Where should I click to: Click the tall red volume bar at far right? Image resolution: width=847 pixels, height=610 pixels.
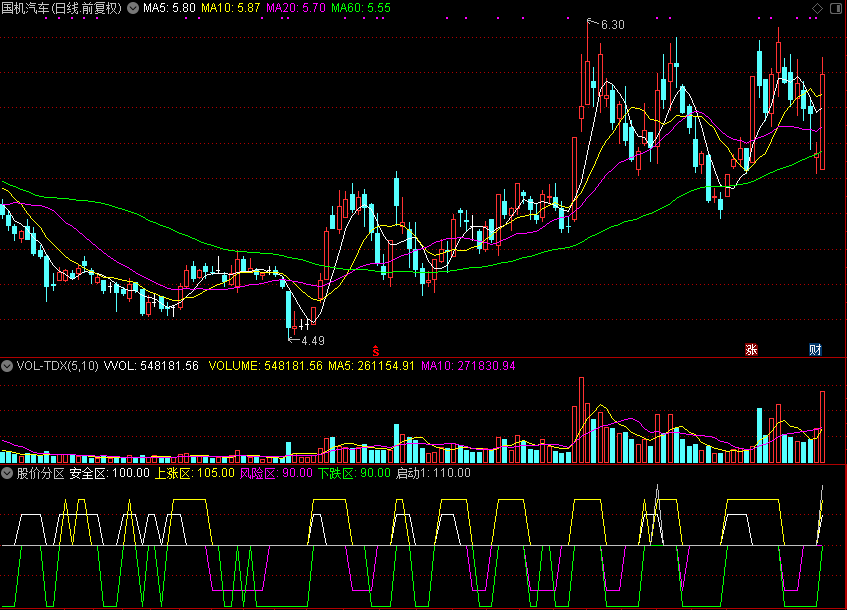pyautogui.click(x=822, y=427)
